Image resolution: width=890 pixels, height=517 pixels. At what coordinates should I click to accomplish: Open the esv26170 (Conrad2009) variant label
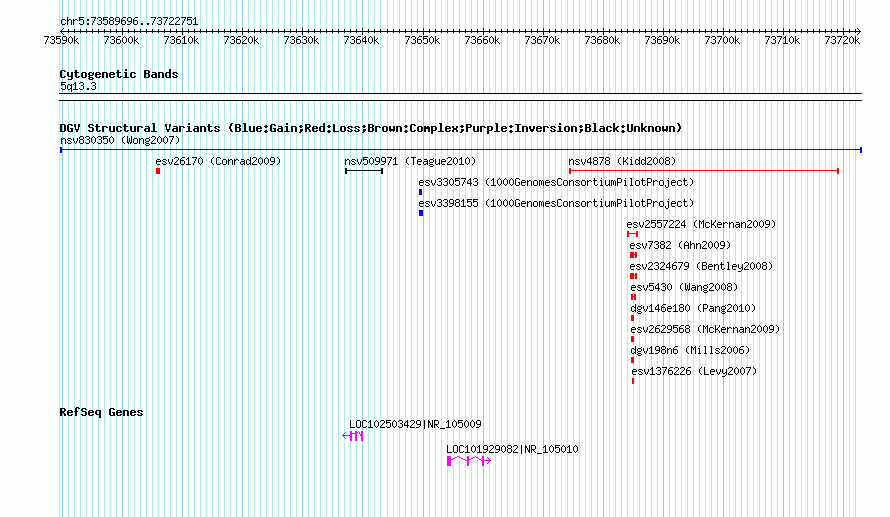[219, 161]
